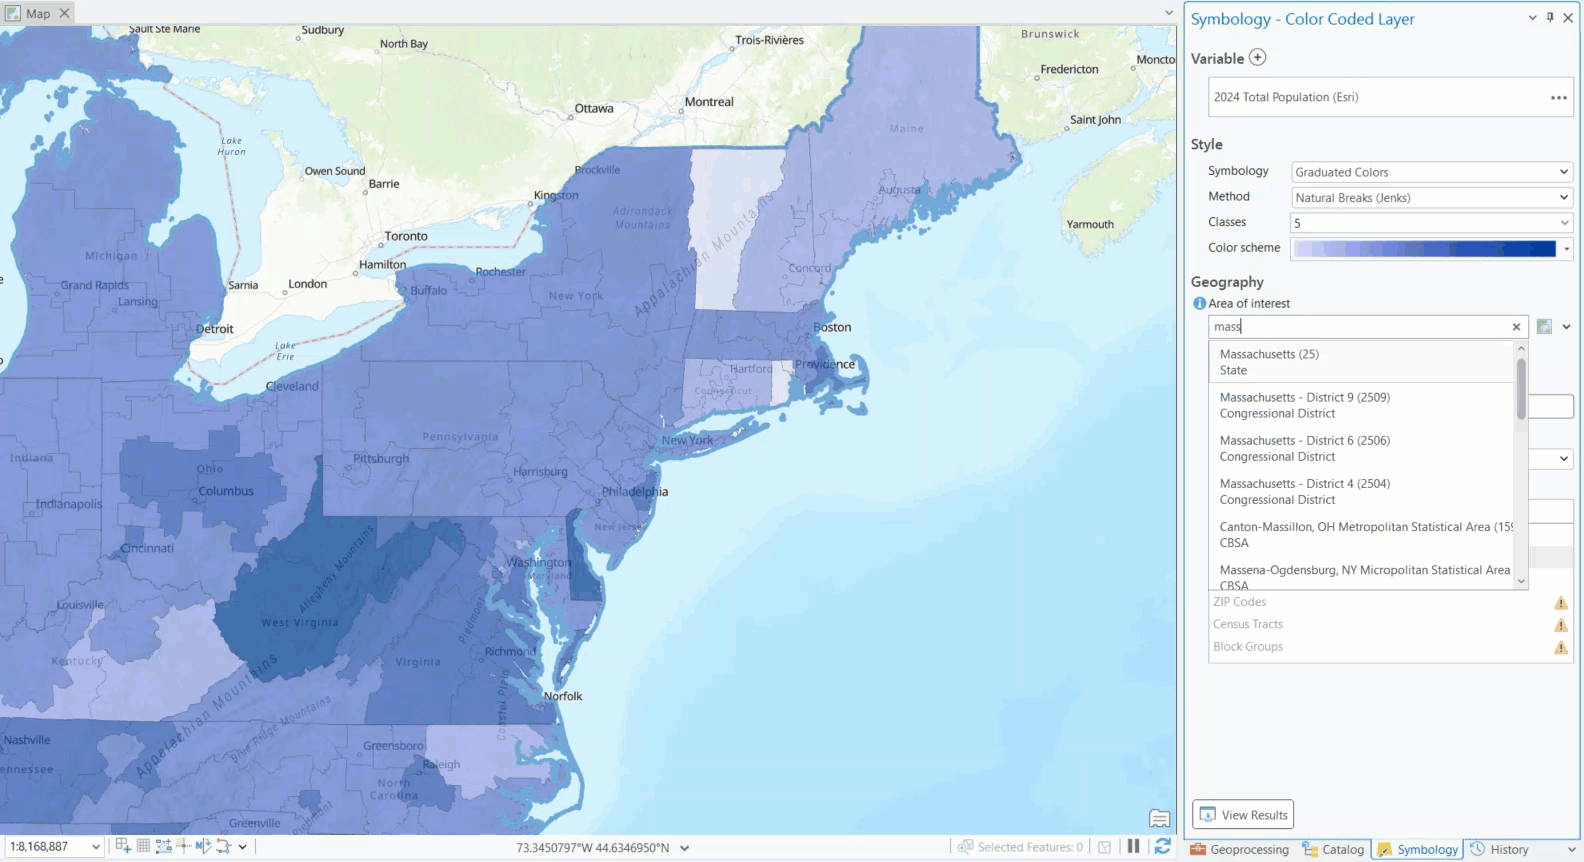Choose Massachusetts District 4 (2504) suggestion
The width and height of the screenshot is (1584, 862).
tap(1361, 491)
